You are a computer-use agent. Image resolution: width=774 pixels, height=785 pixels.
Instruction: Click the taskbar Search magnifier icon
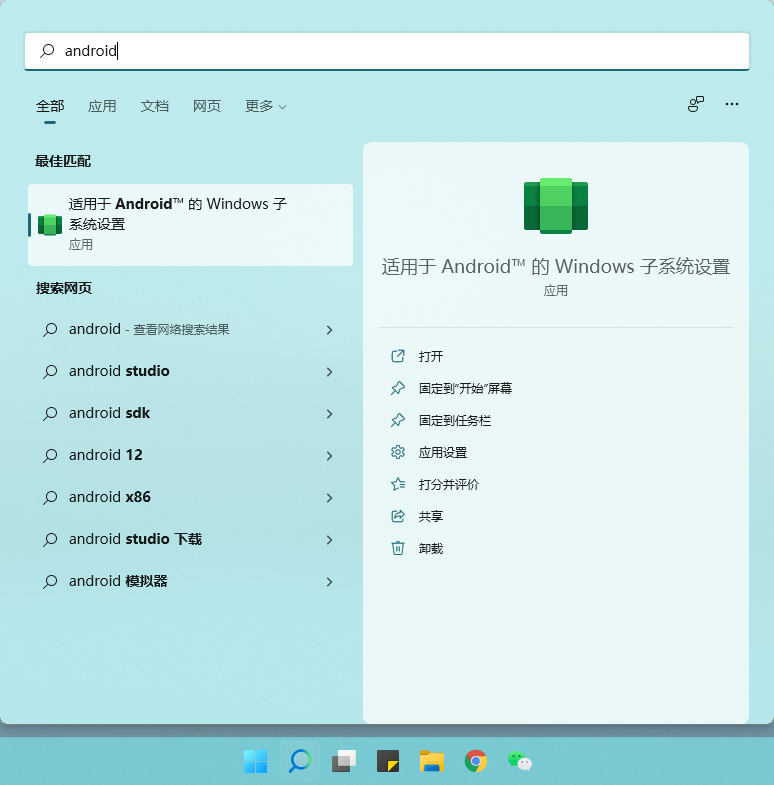[300, 761]
